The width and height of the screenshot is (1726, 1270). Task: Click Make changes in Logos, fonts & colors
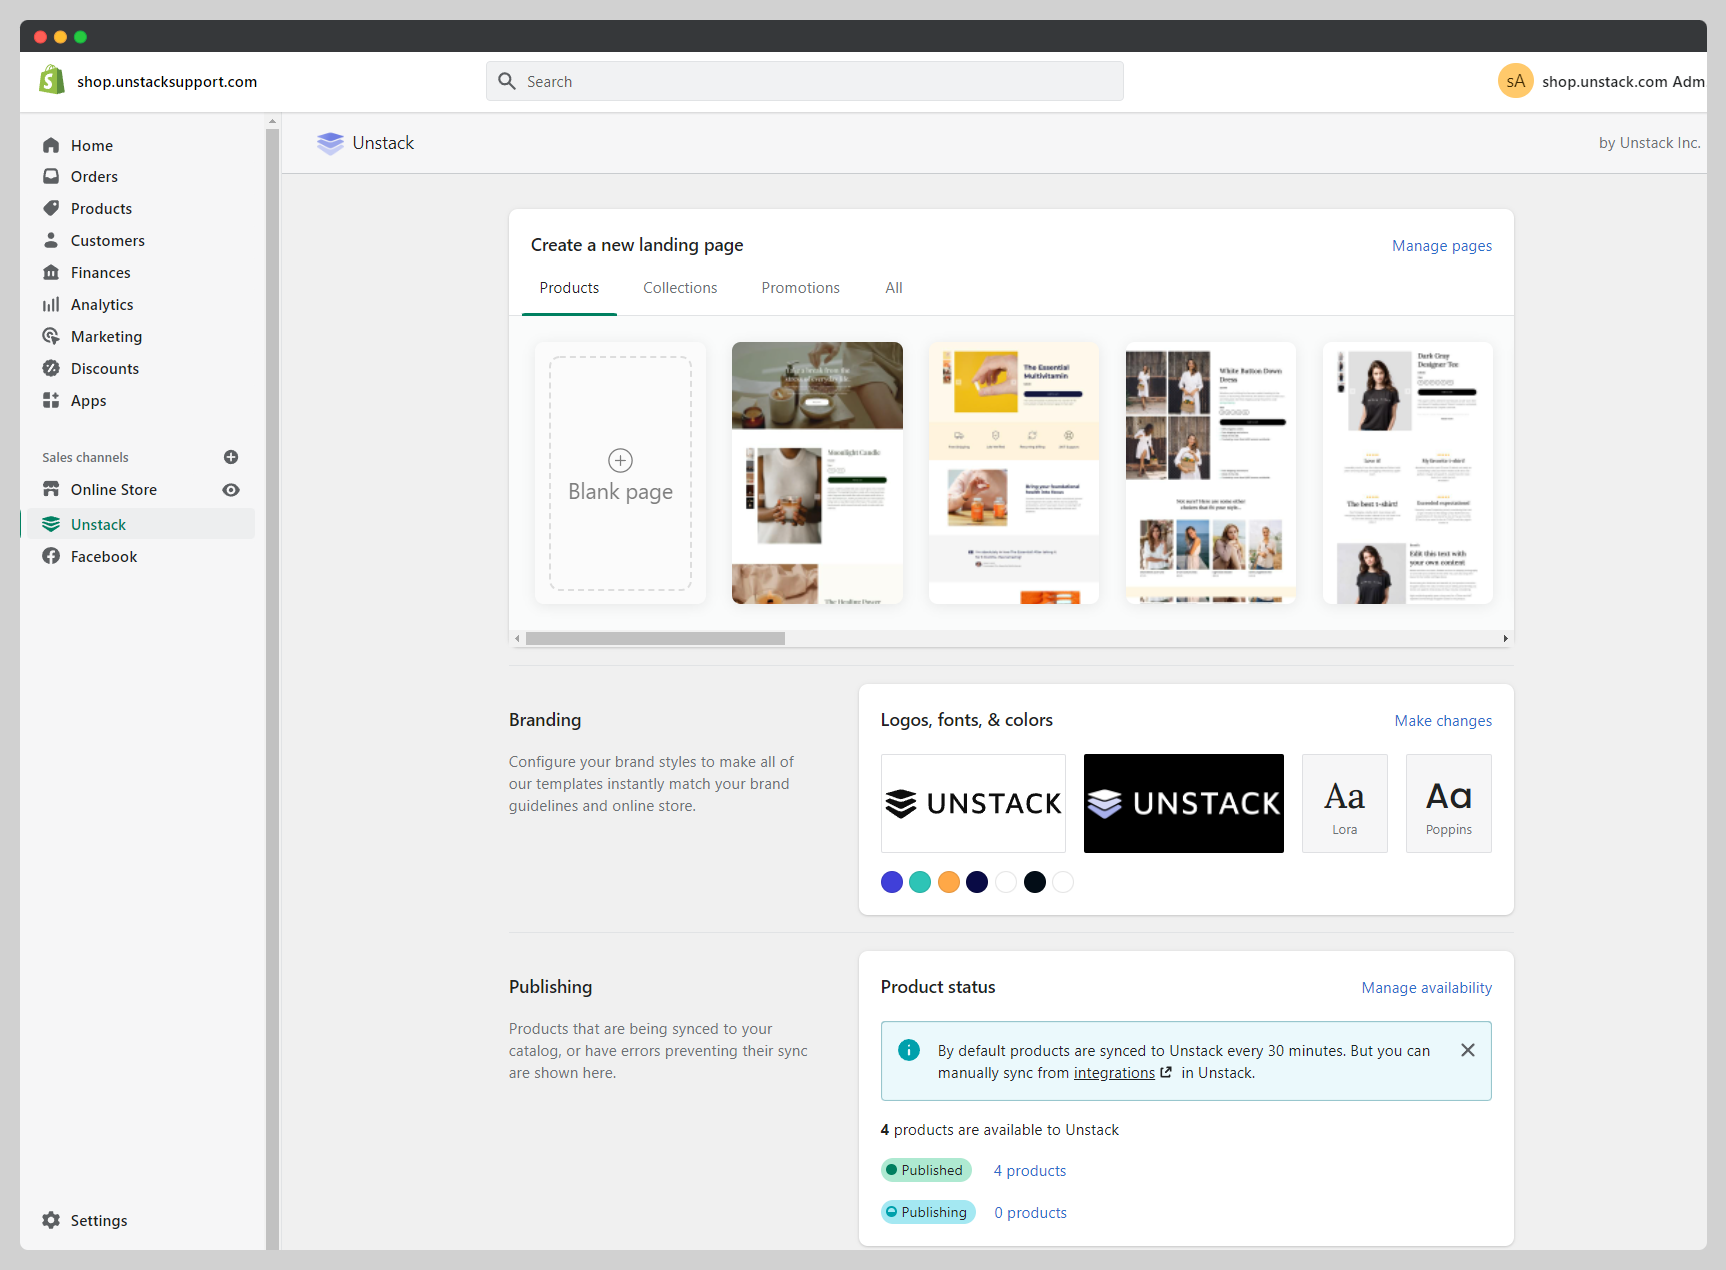(x=1443, y=720)
